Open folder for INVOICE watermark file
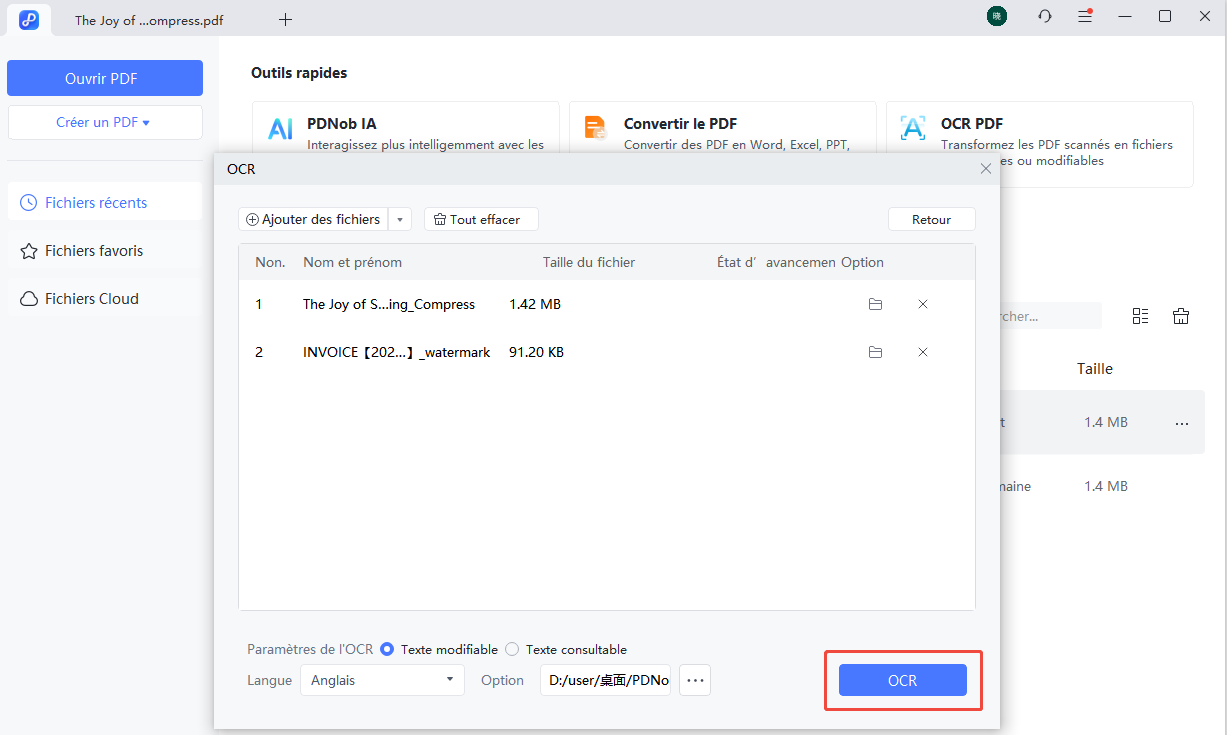 pos(875,352)
